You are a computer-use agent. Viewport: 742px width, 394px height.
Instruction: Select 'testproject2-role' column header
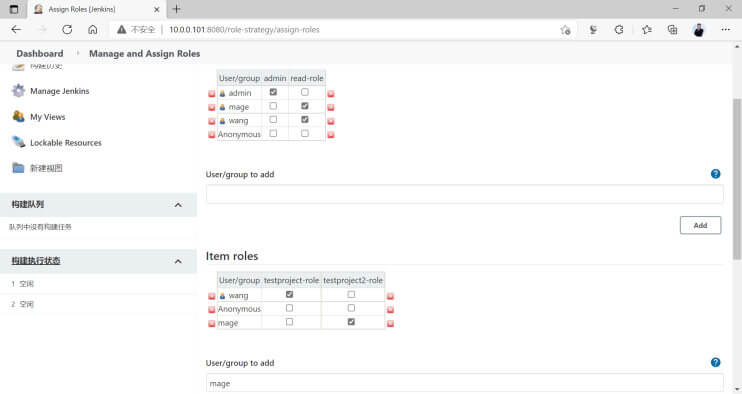click(x=353, y=280)
